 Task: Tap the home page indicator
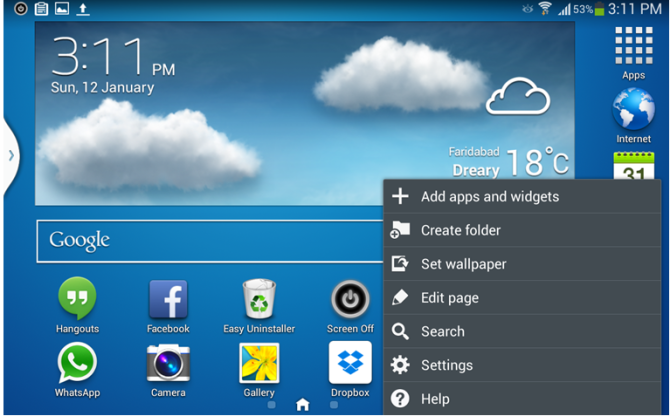pos(303,404)
